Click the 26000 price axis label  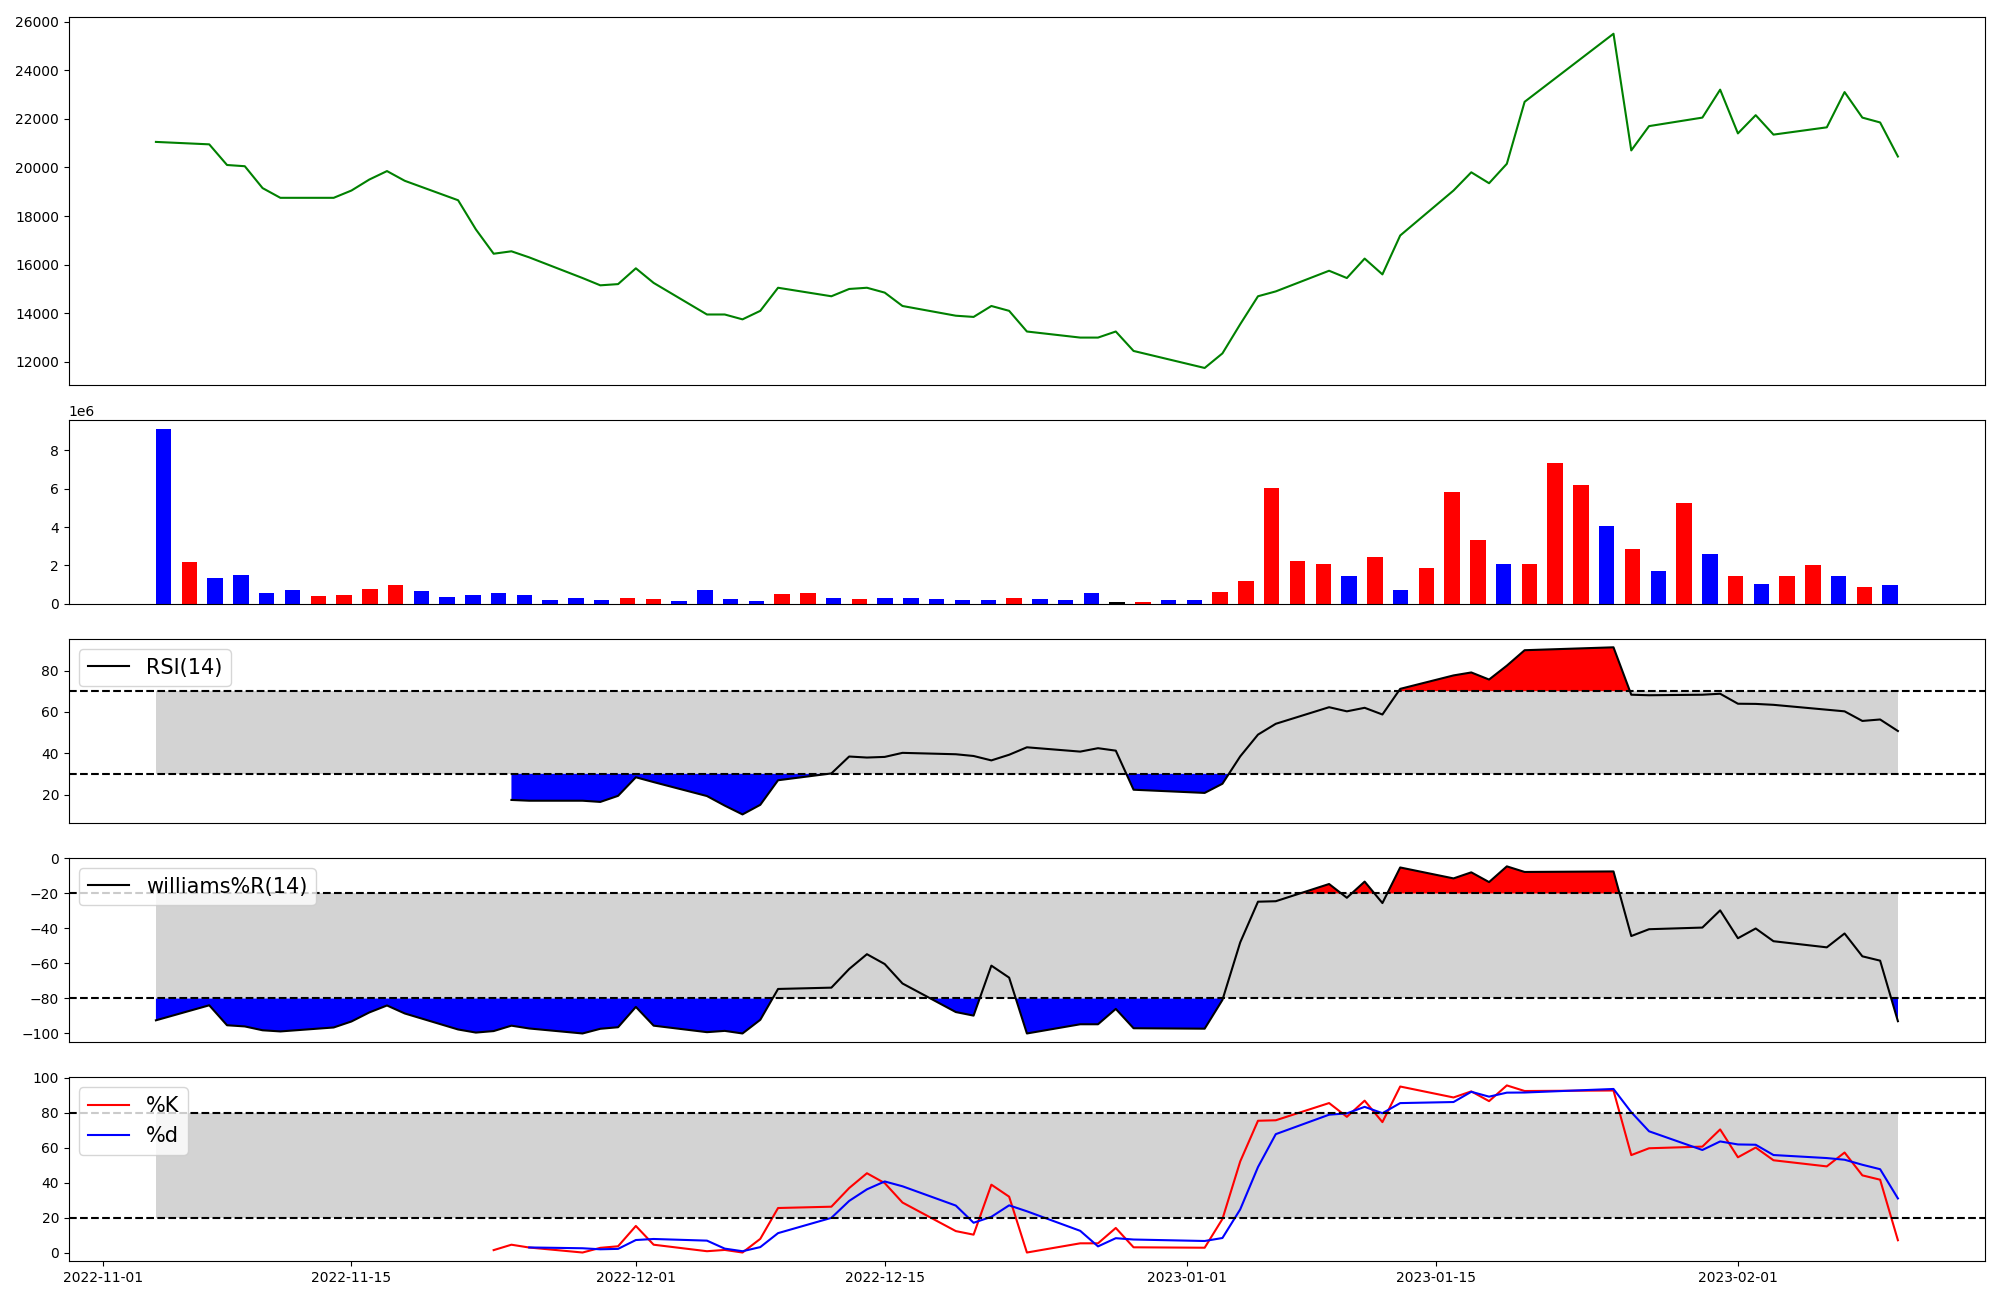[37, 22]
